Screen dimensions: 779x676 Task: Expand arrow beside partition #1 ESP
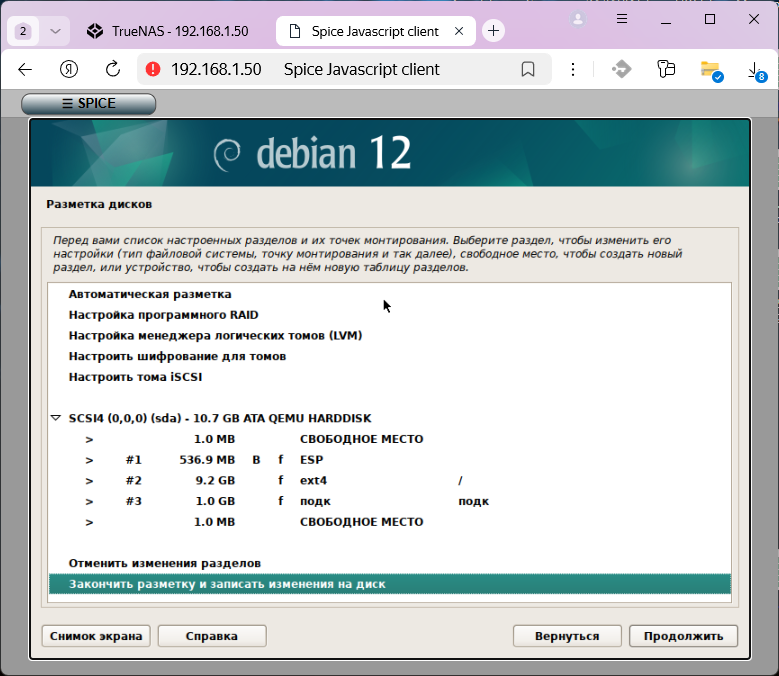point(89,460)
